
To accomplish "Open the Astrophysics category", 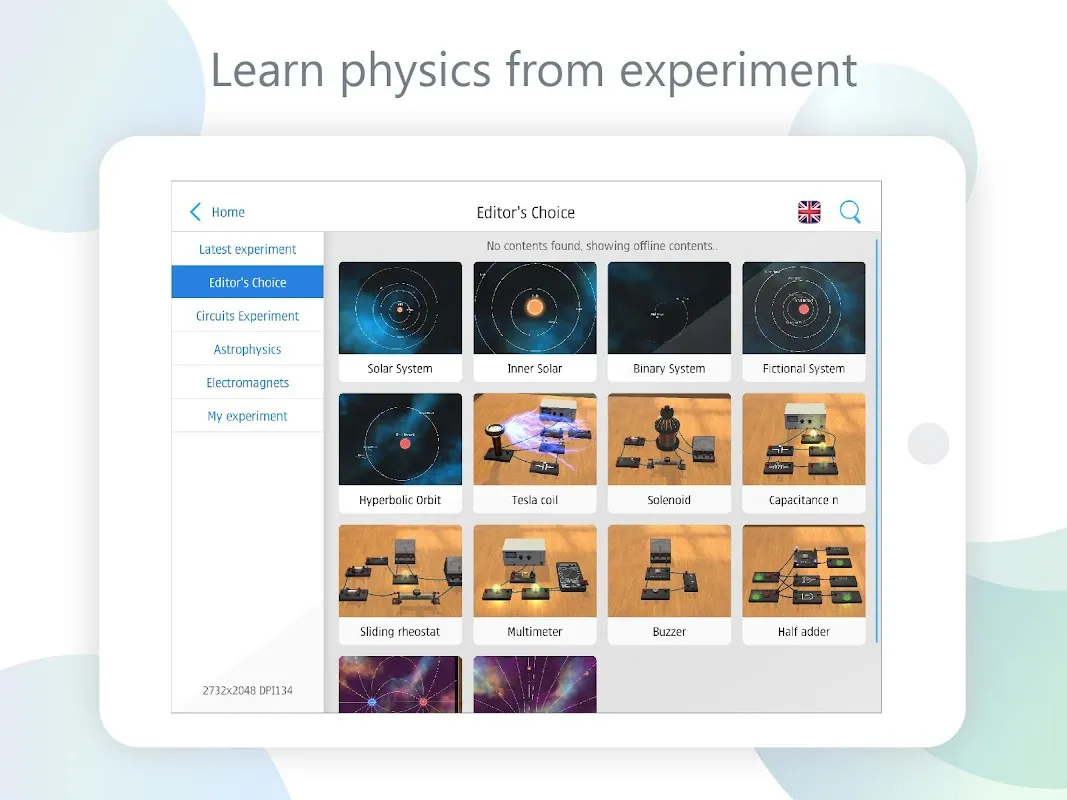I will [x=247, y=349].
